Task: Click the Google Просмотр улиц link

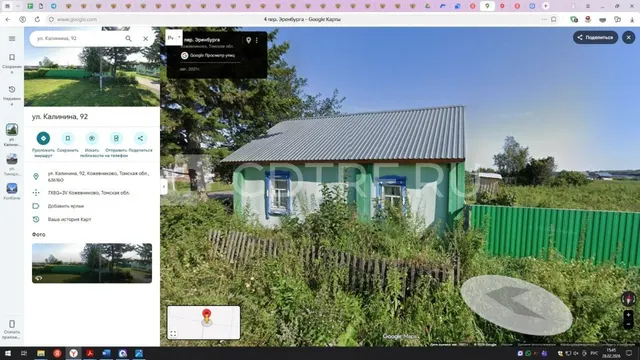Action: 212,55
